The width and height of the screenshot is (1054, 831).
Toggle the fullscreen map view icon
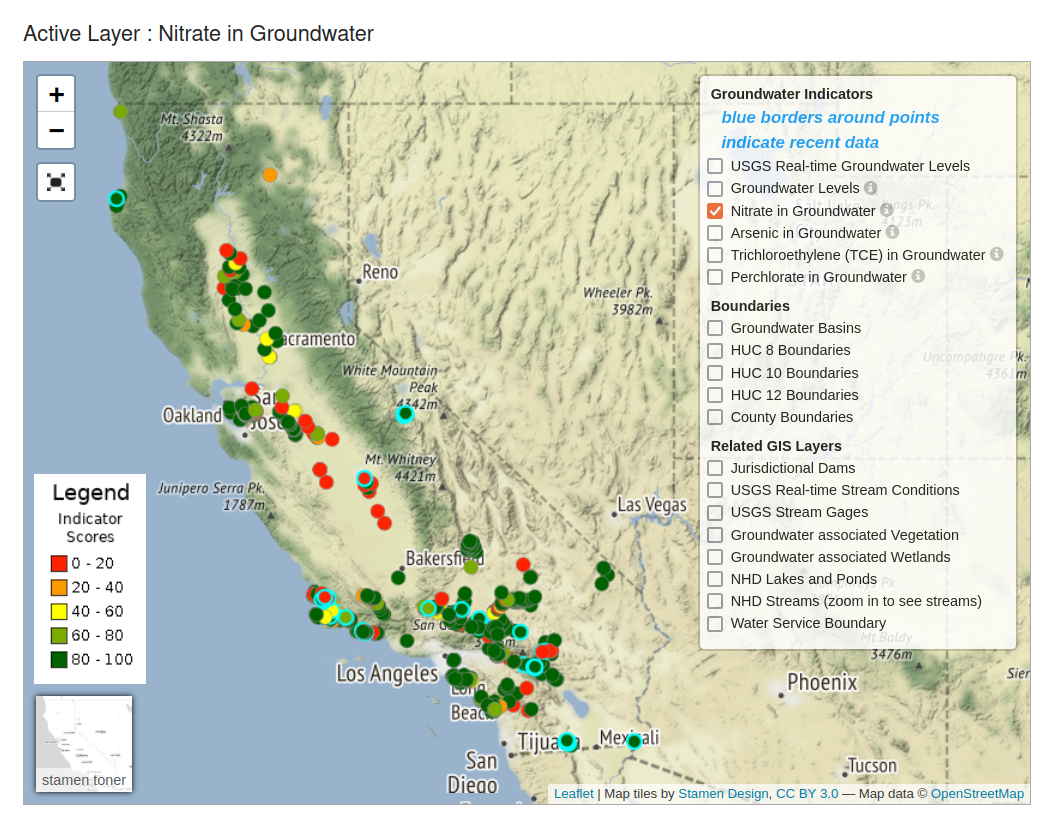[56, 182]
